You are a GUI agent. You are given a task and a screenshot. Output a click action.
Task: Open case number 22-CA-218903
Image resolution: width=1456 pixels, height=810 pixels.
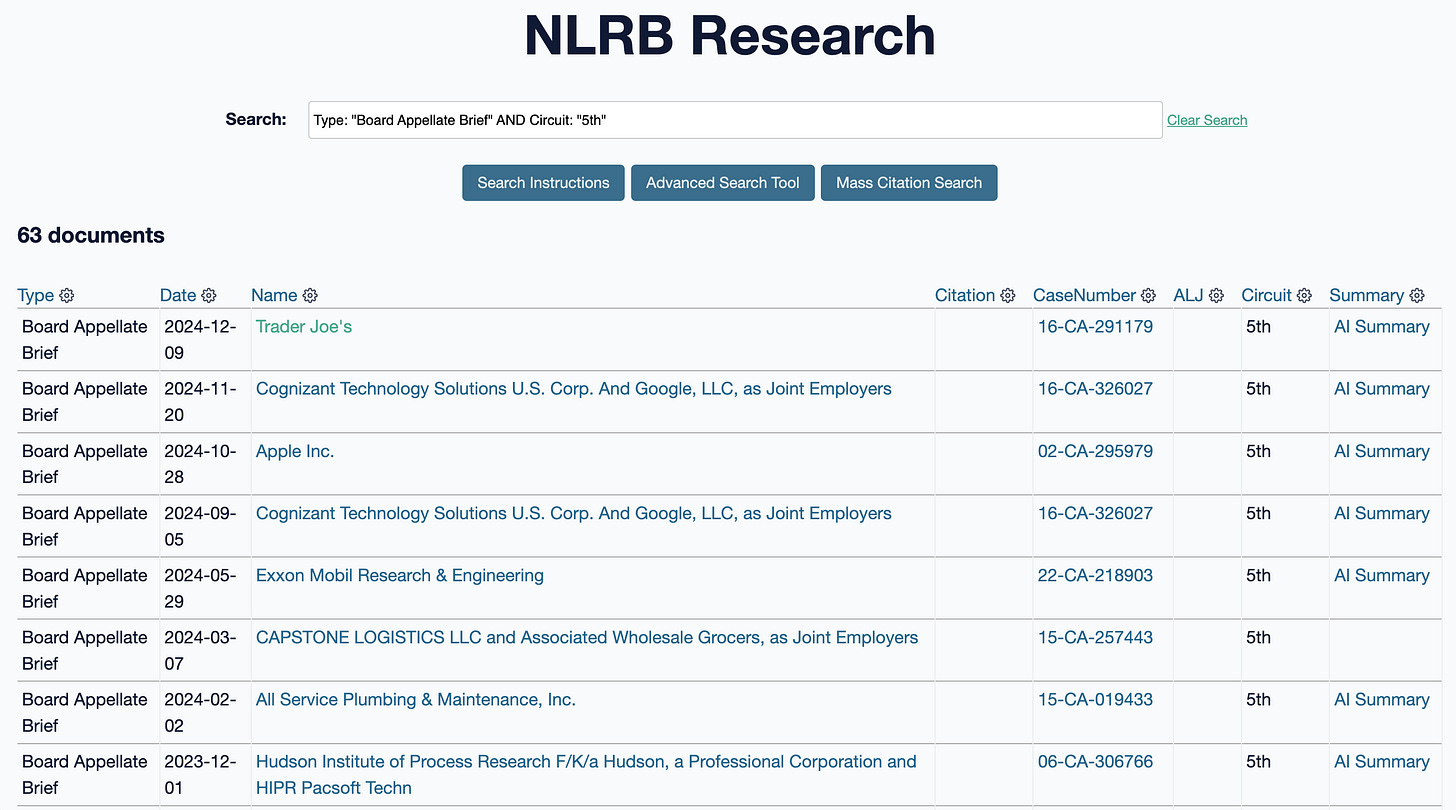tap(1095, 575)
